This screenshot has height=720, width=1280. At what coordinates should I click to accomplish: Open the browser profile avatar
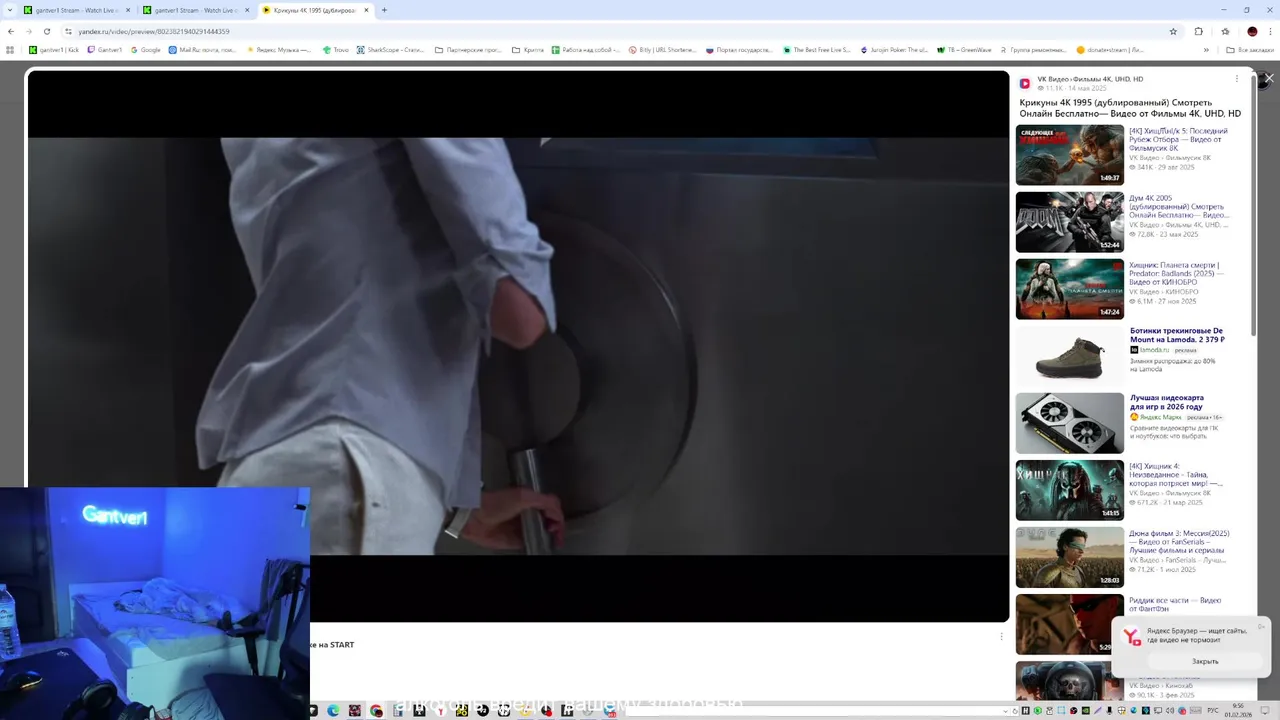pos(1252,31)
